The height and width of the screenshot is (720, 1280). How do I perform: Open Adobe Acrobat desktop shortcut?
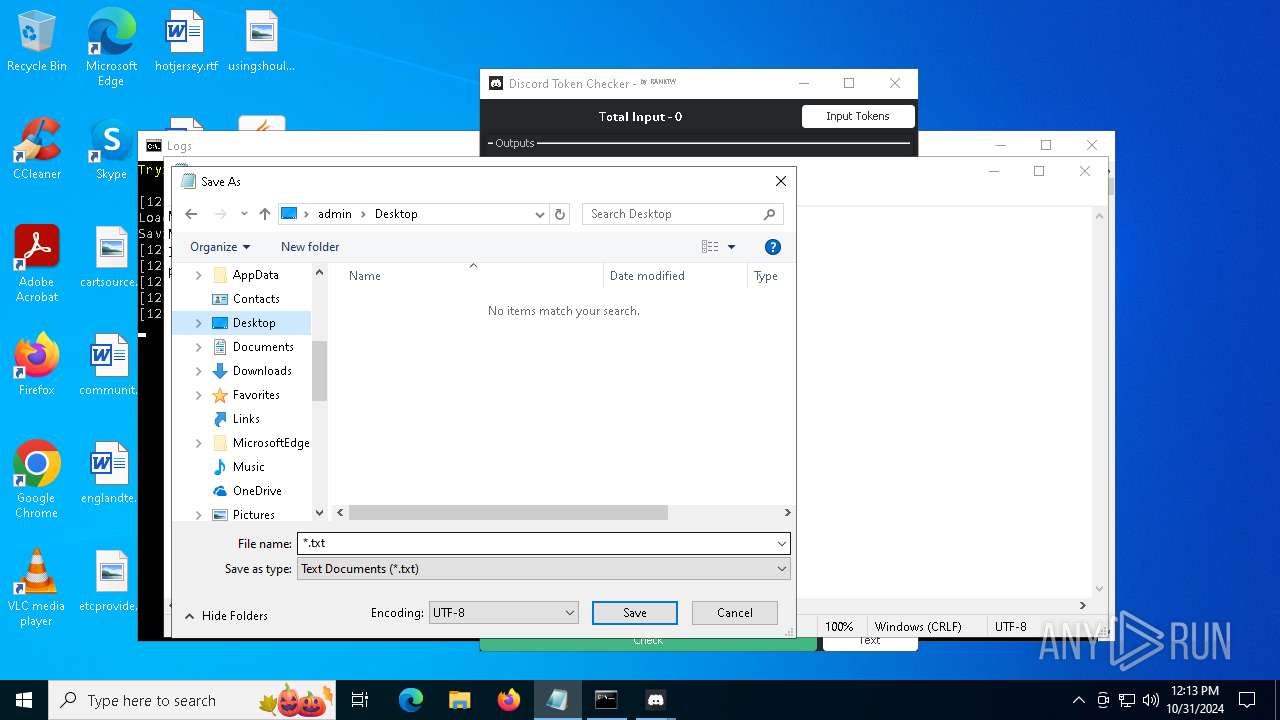point(37,264)
